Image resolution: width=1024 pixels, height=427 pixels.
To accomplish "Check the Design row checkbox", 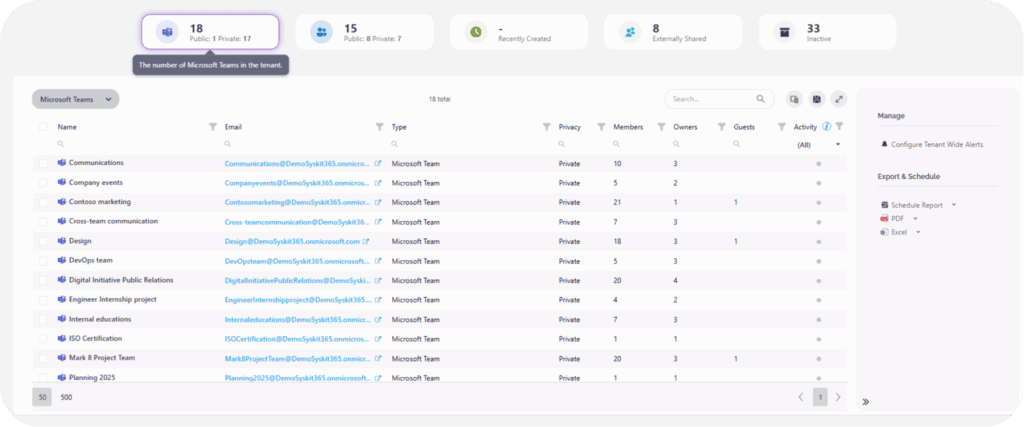I will (43, 241).
